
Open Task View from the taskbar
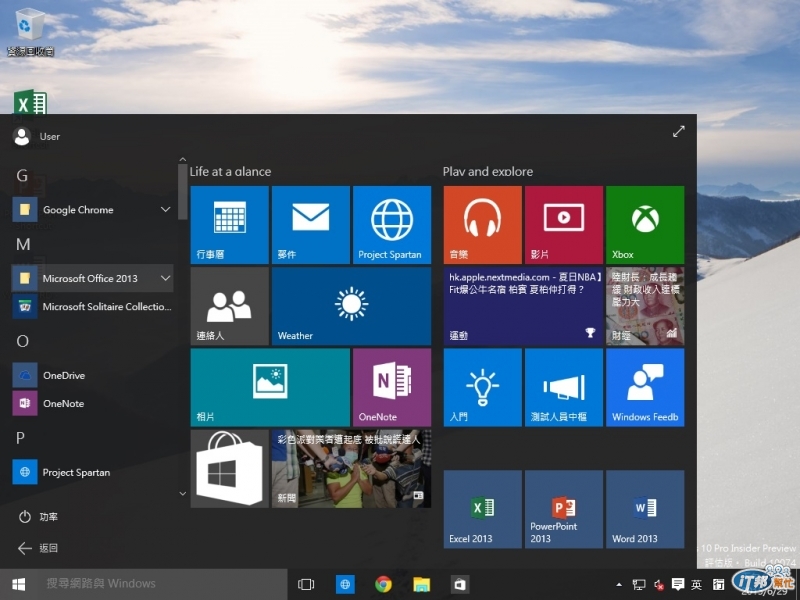point(306,584)
